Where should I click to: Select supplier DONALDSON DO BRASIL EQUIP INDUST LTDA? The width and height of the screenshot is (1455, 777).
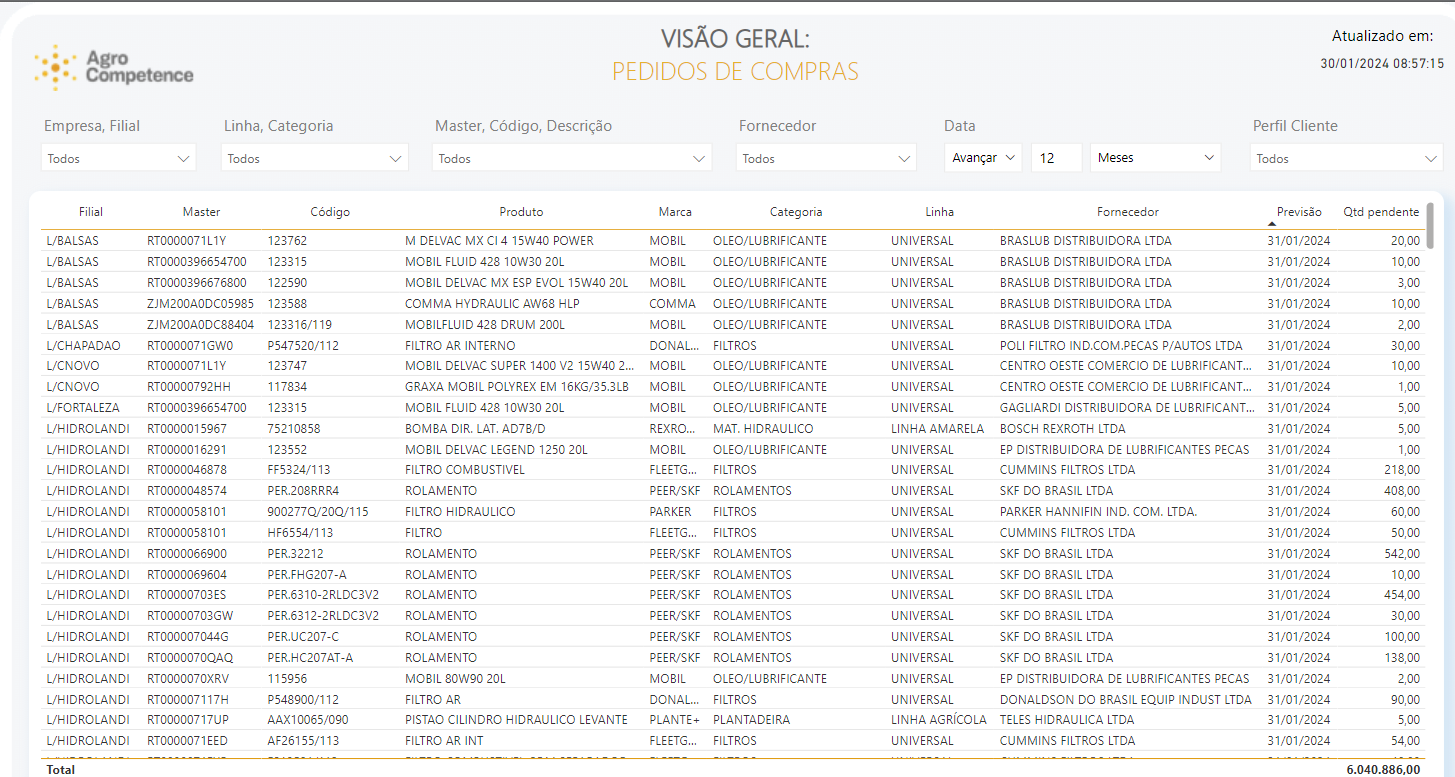point(1126,700)
